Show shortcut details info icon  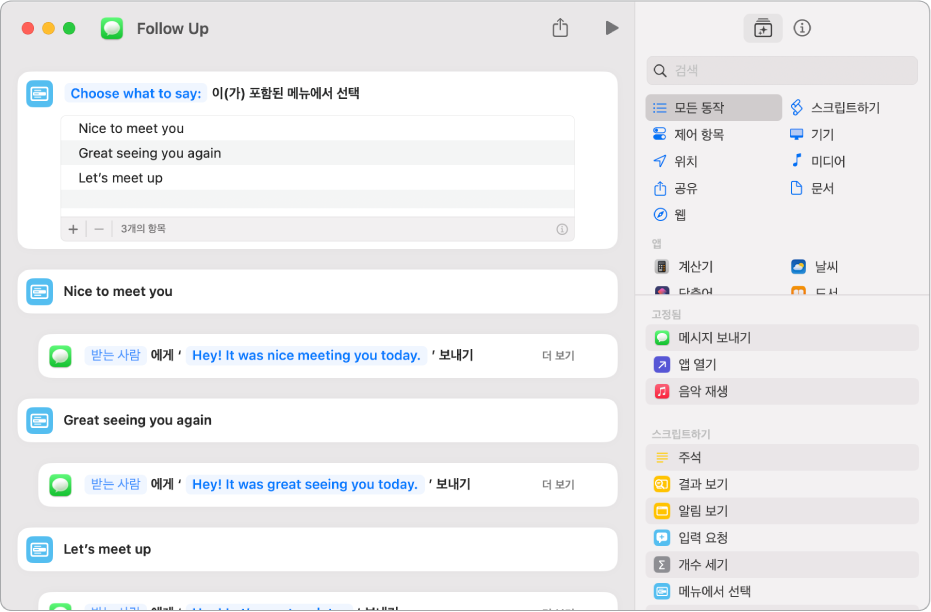pyautogui.click(x=802, y=28)
